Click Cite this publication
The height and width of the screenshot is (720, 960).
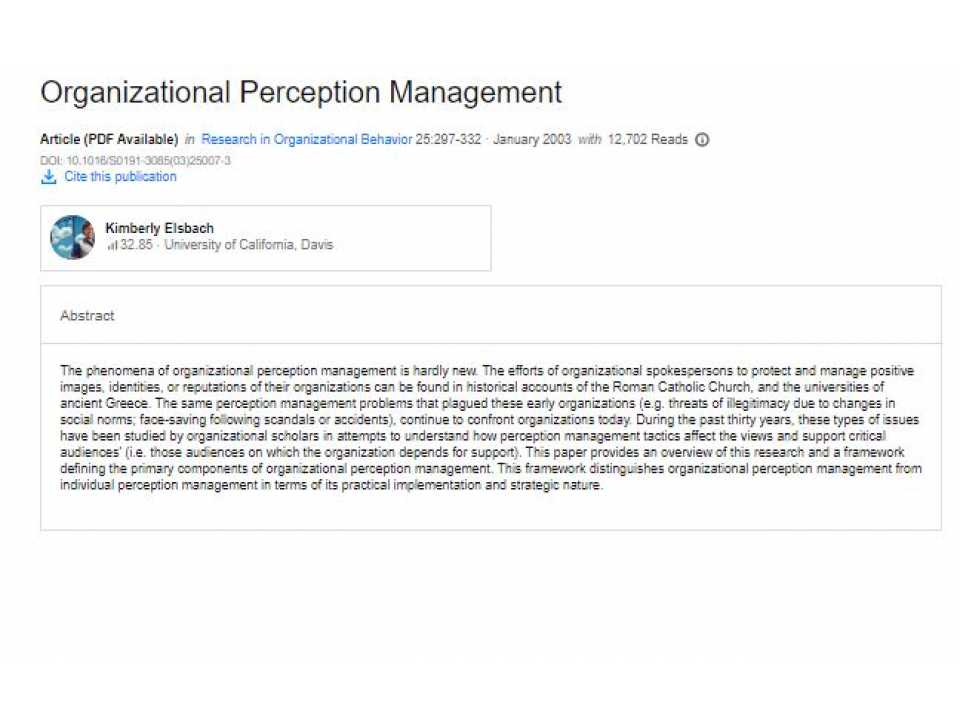pos(119,176)
